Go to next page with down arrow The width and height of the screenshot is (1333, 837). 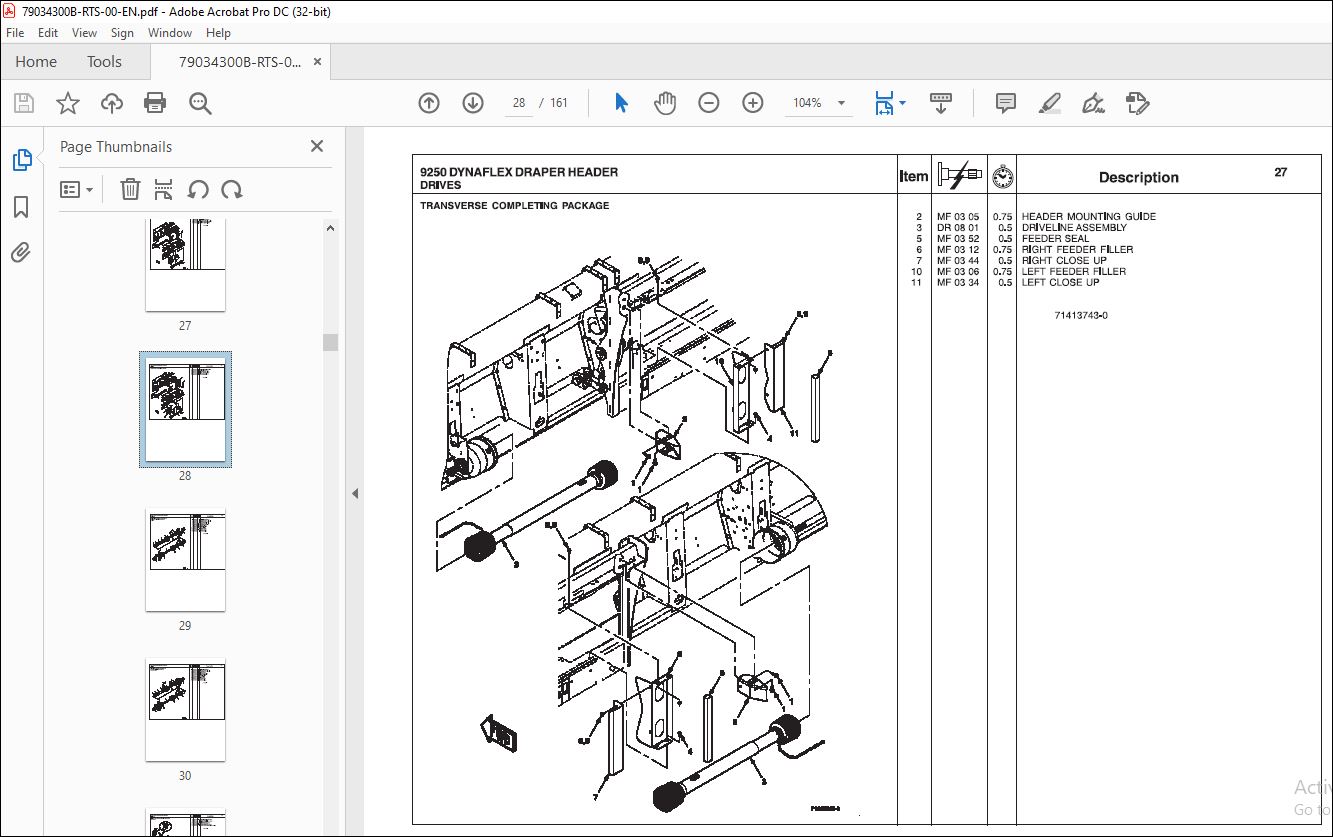(473, 103)
